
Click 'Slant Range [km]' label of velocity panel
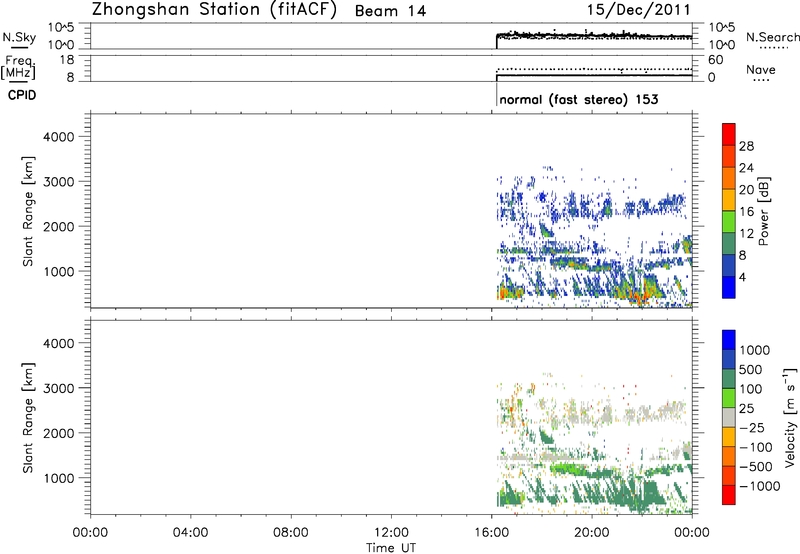coord(28,418)
